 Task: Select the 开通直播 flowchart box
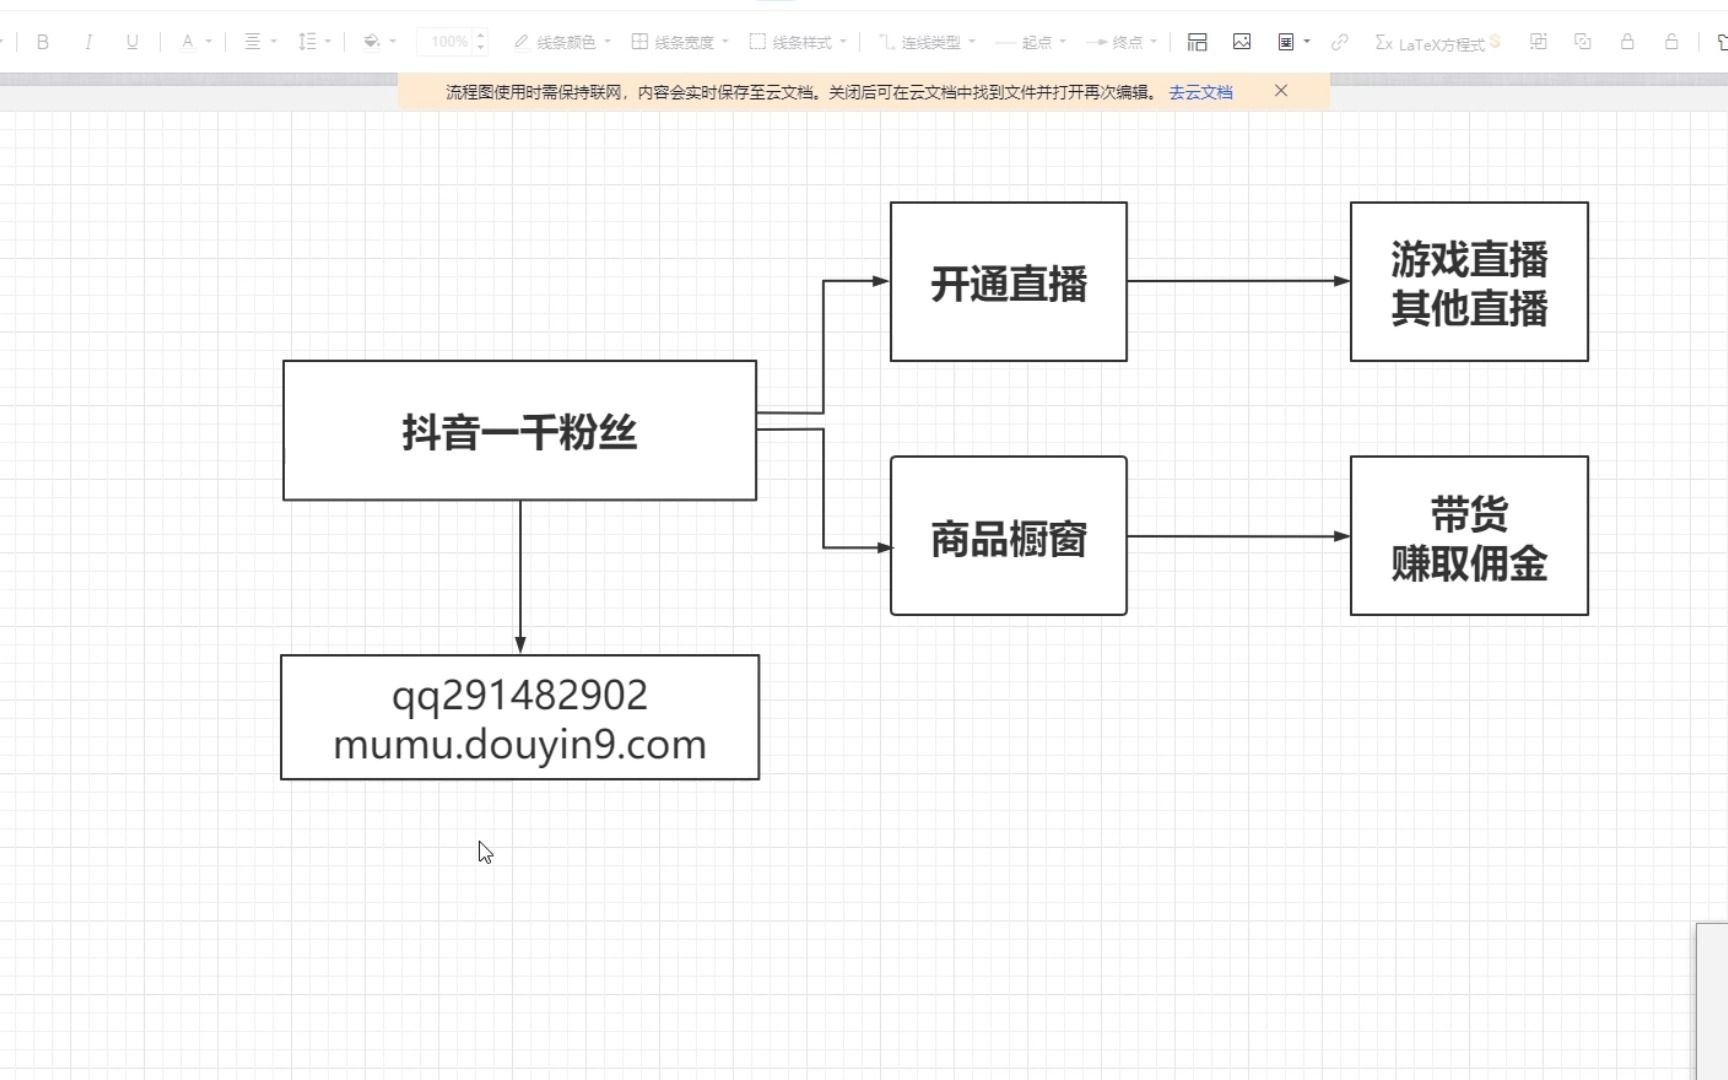pyautogui.click(x=1008, y=281)
